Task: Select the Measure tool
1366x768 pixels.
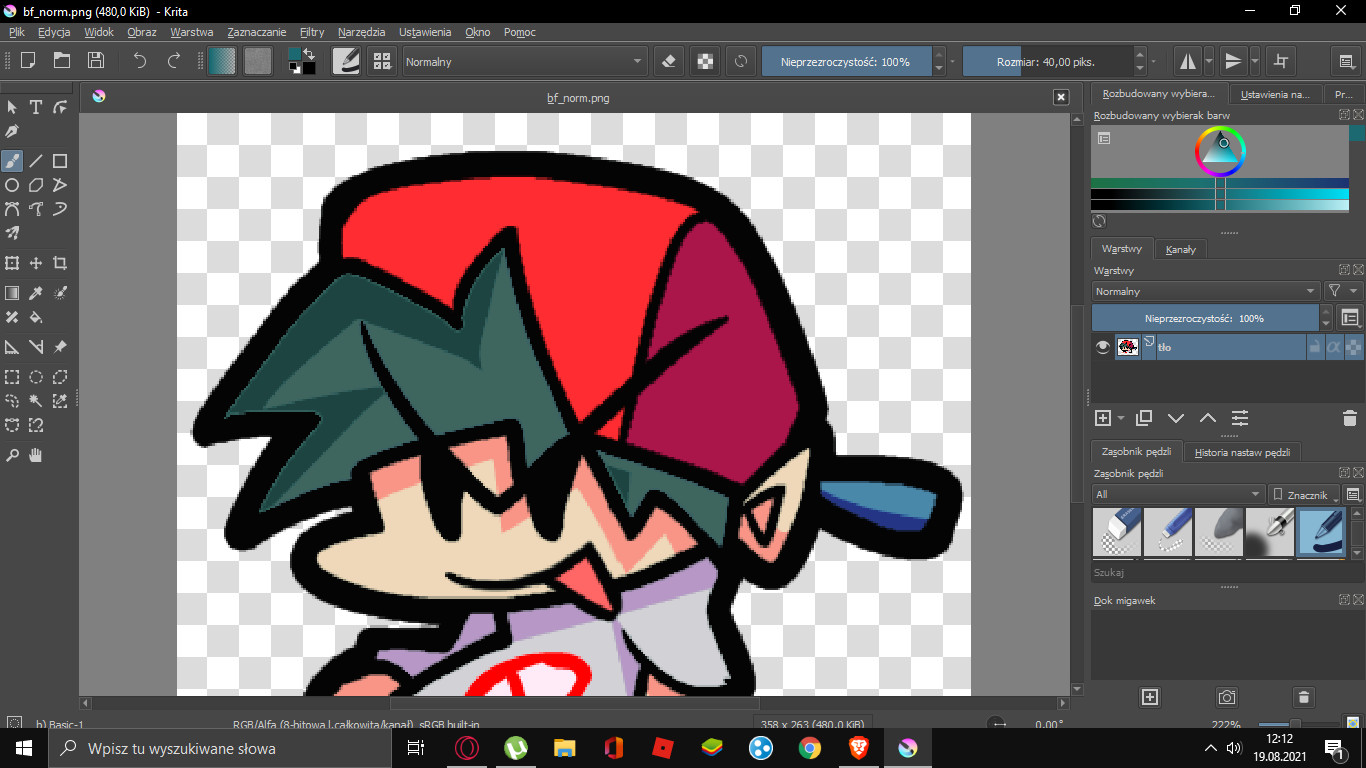Action: pos(36,347)
